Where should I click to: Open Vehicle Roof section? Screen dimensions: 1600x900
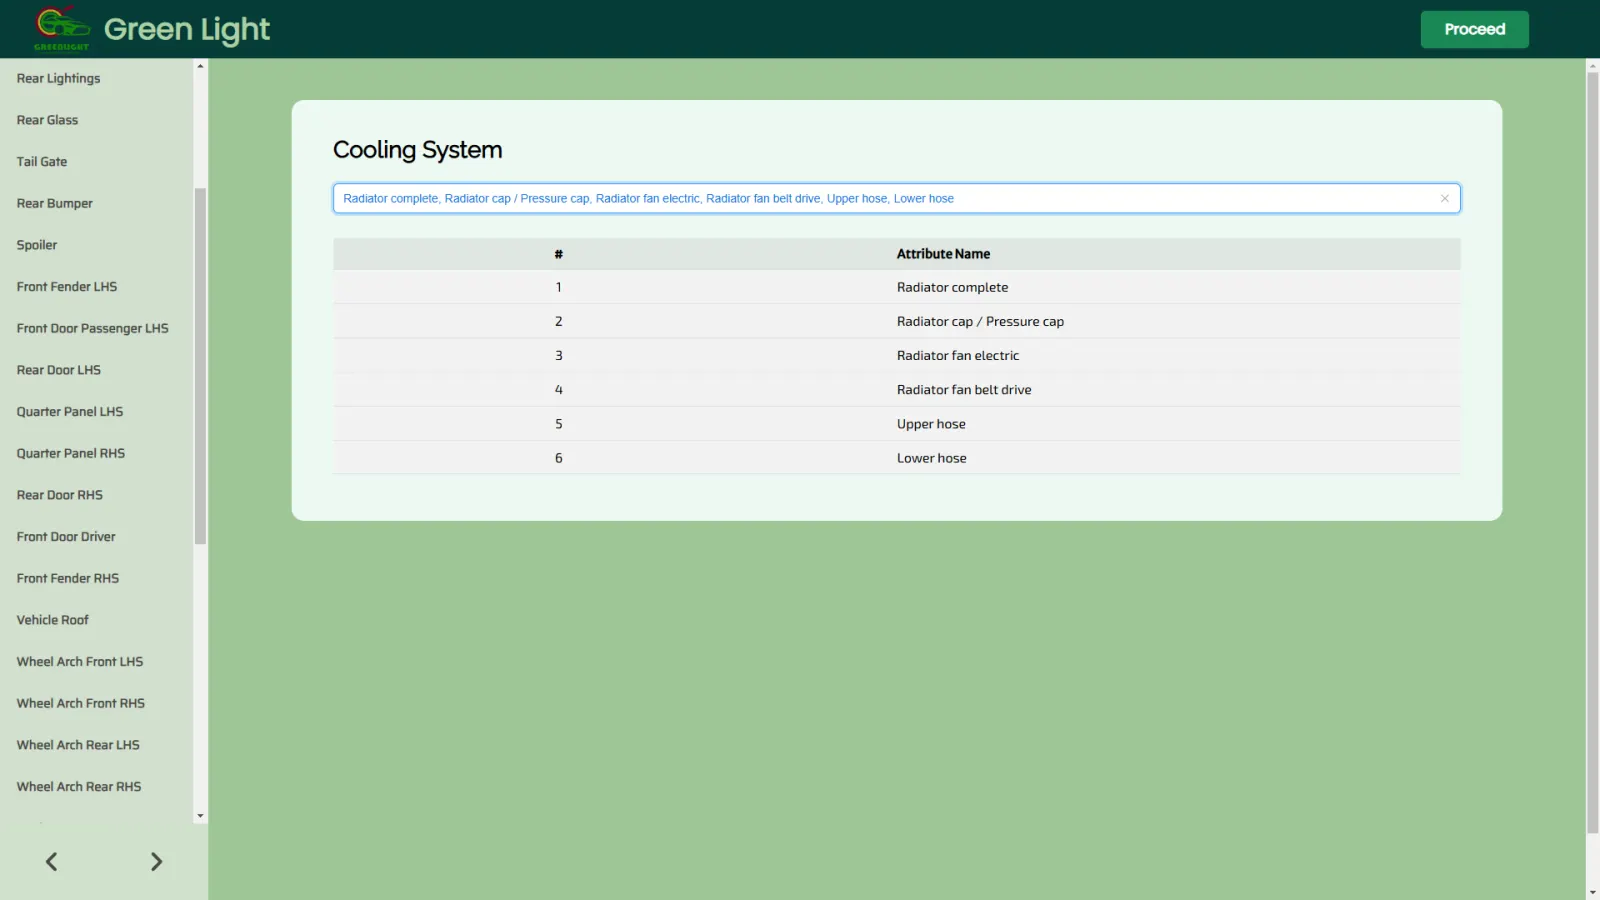53,620
